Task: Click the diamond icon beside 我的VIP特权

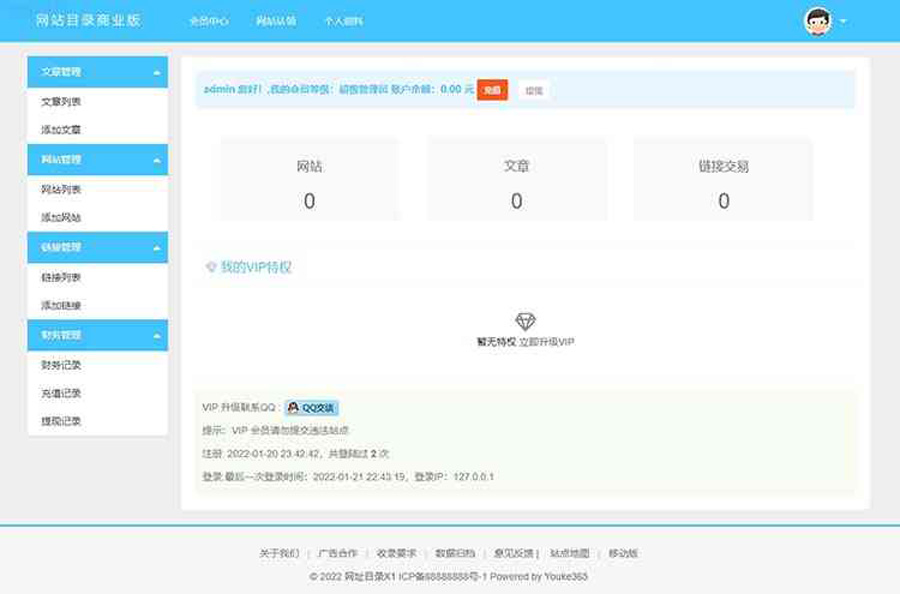Action: click(211, 268)
